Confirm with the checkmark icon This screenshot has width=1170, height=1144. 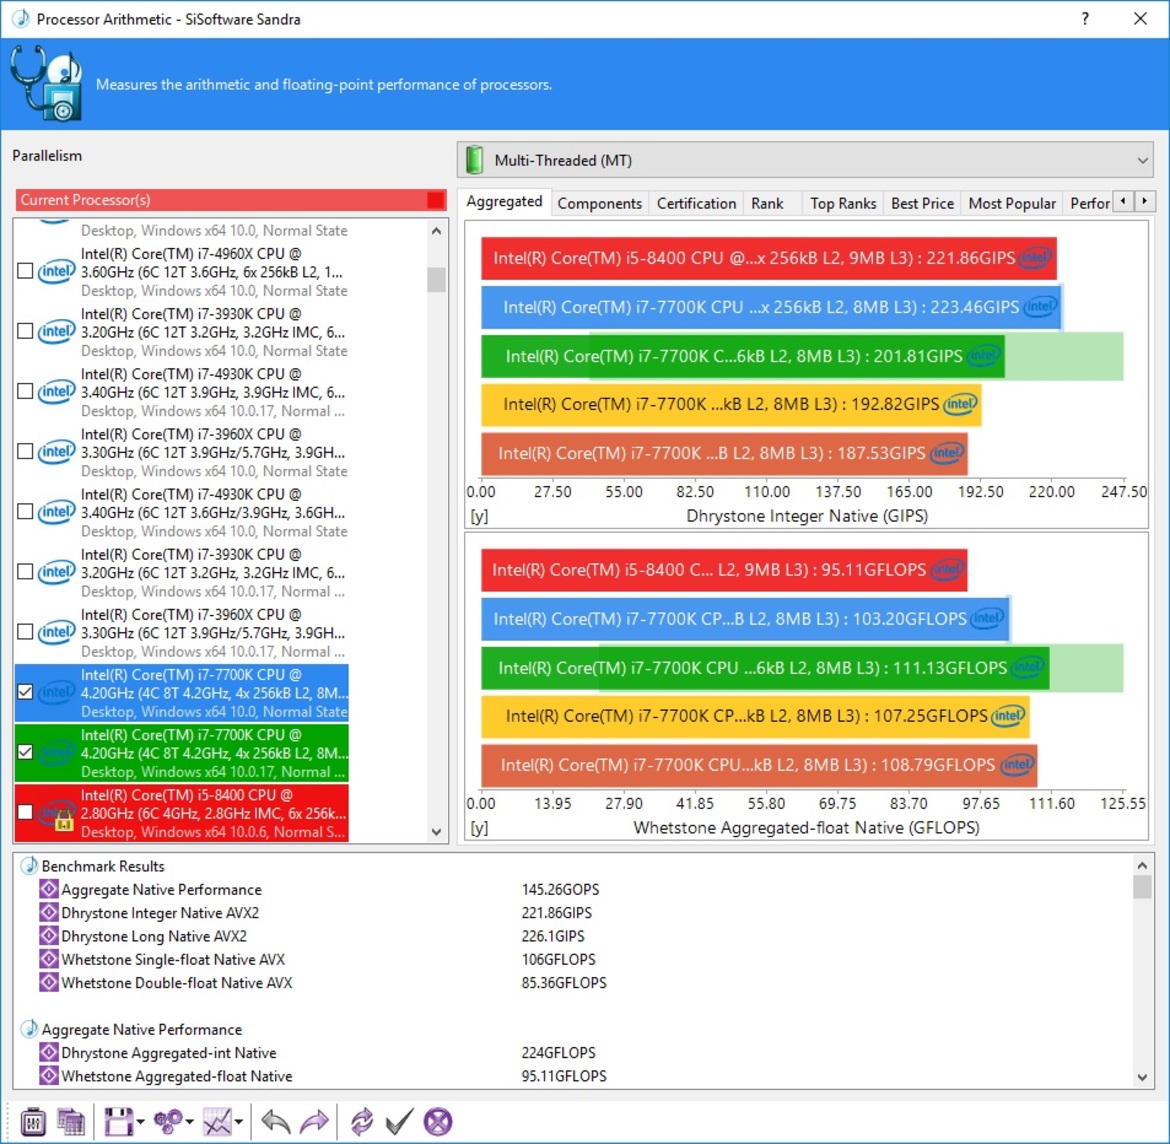pos(399,1121)
